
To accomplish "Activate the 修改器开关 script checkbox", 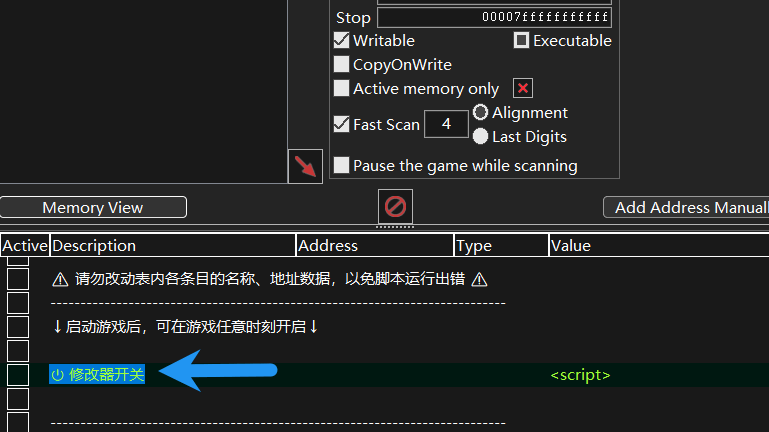I will 18,375.
